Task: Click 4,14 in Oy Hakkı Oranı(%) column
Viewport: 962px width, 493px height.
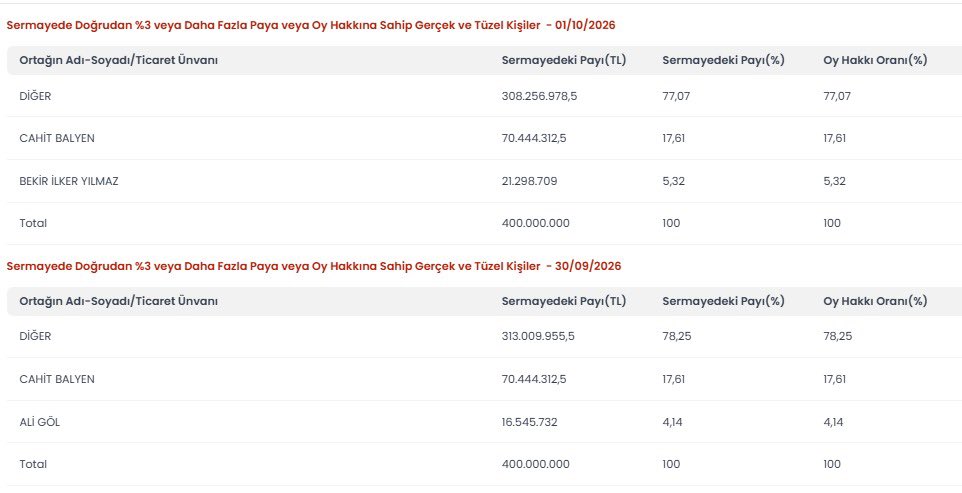Action: [834, 422]
